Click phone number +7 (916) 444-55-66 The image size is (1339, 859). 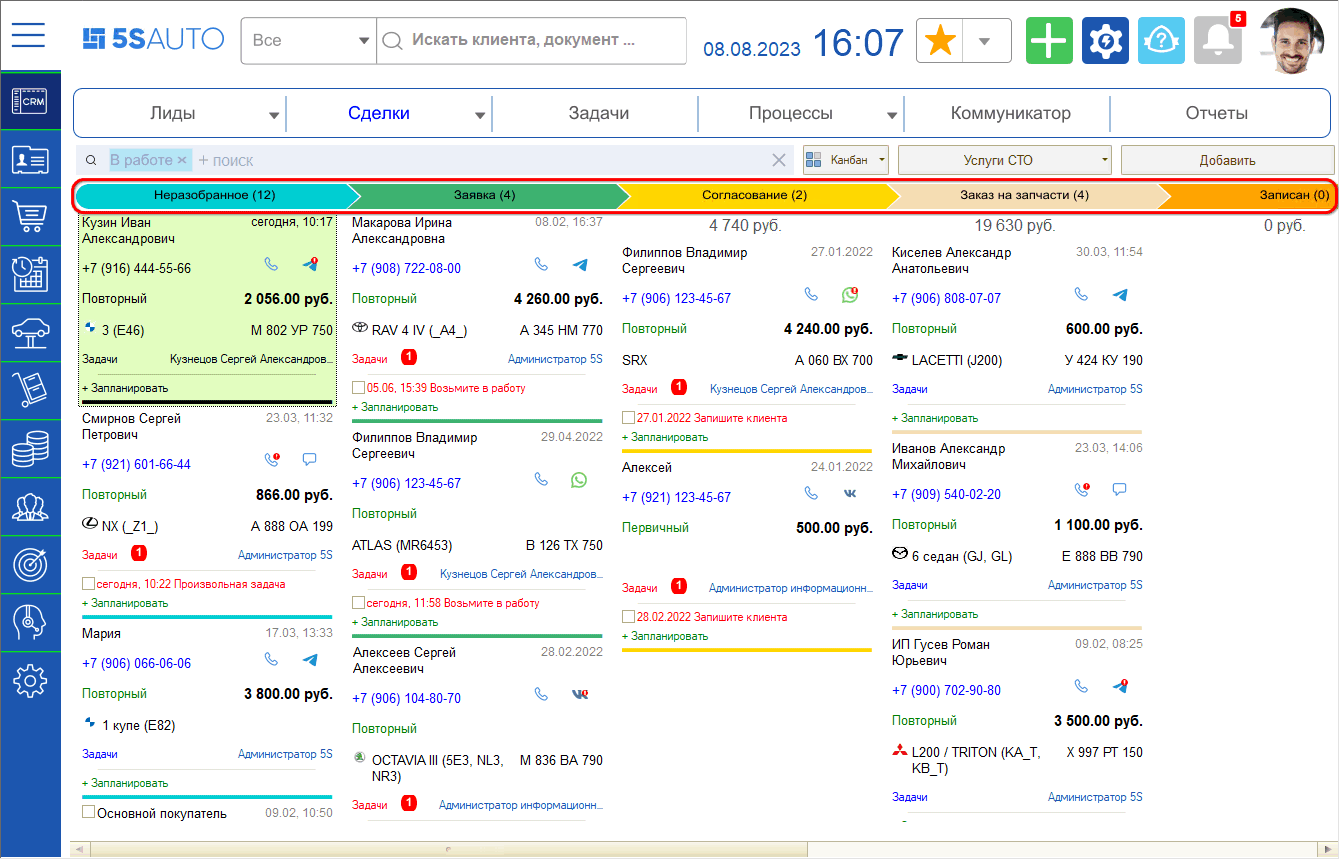coord(136,269)
